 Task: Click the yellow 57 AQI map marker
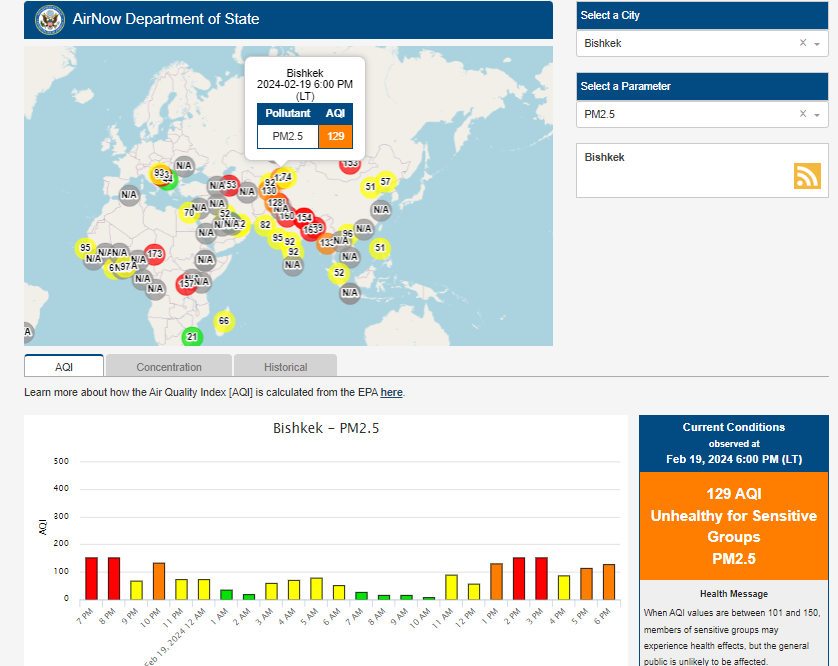point(385,182)
